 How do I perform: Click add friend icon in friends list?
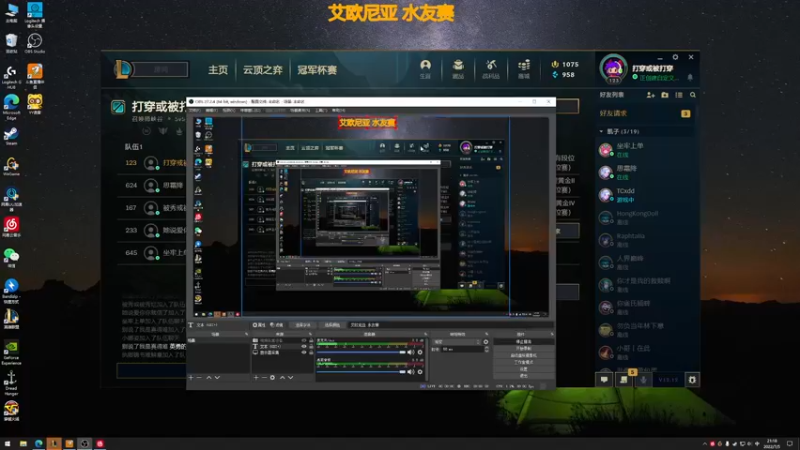[x=651, y=95]
